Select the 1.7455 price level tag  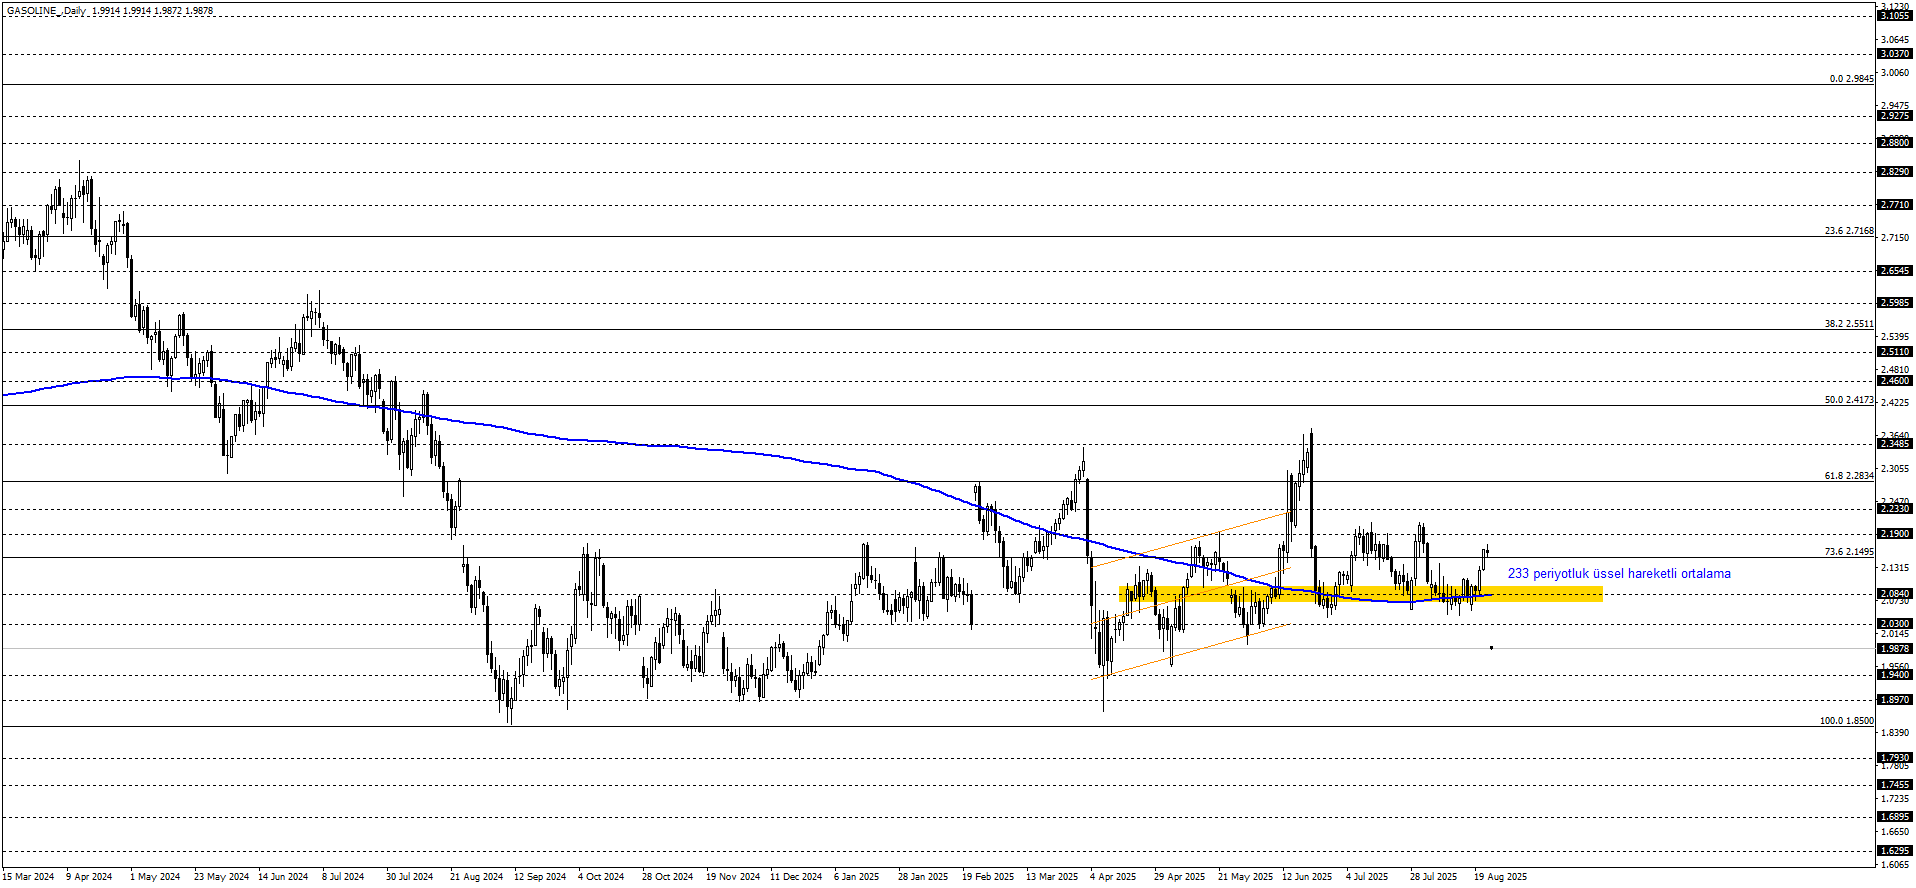click(1895, 785)
